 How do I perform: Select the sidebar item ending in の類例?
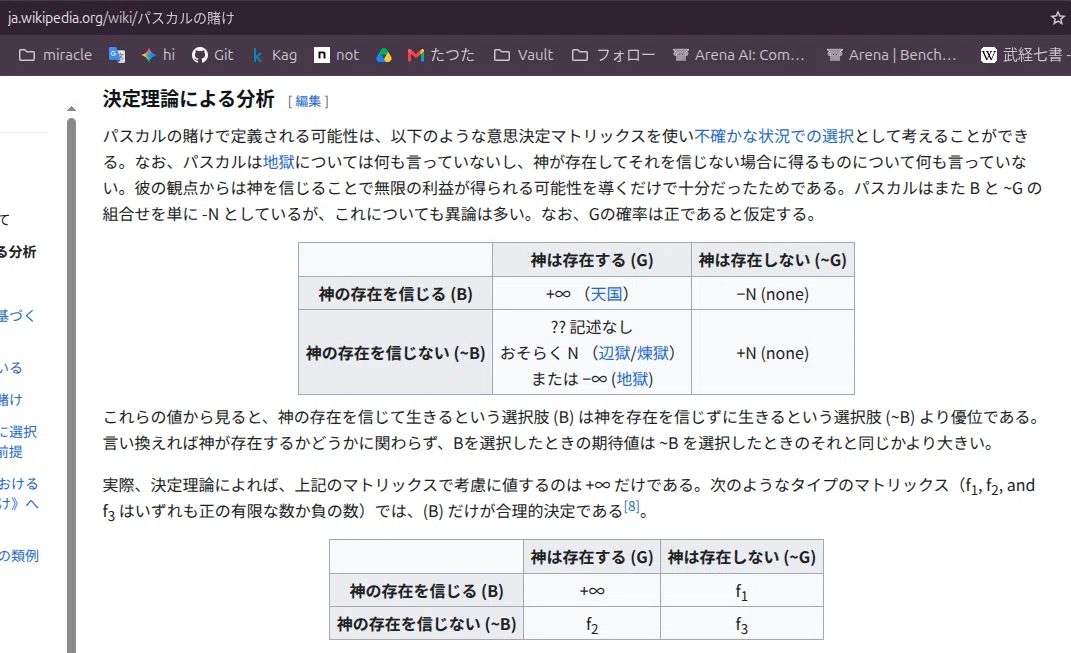(x=19, y=555)
